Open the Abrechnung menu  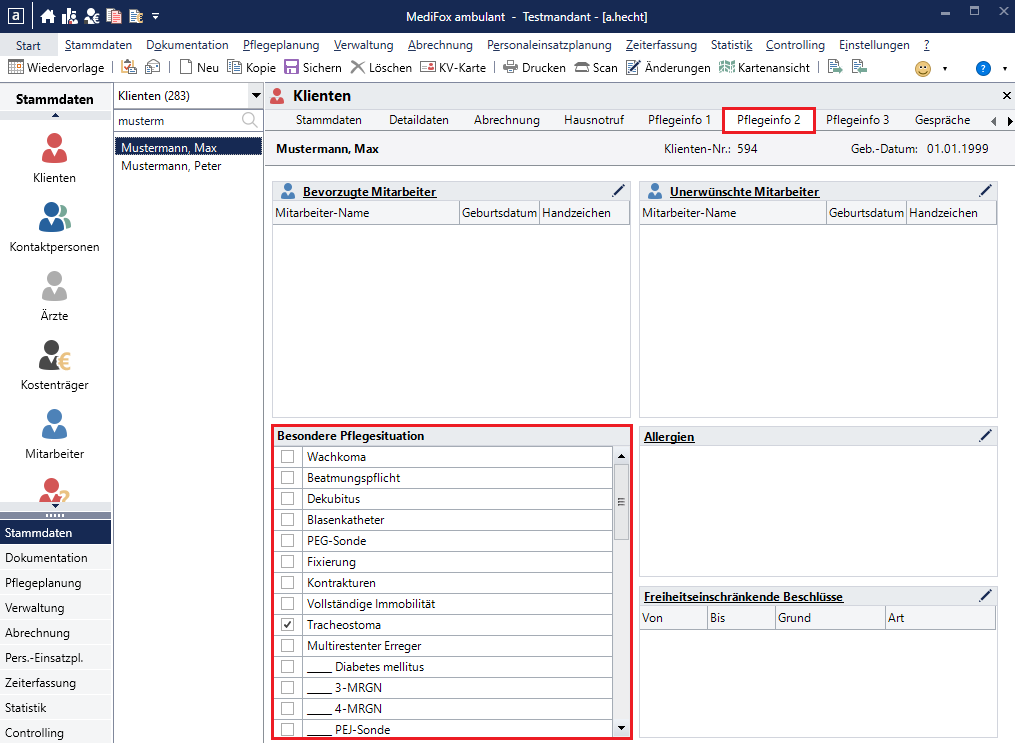pos(440,45)
